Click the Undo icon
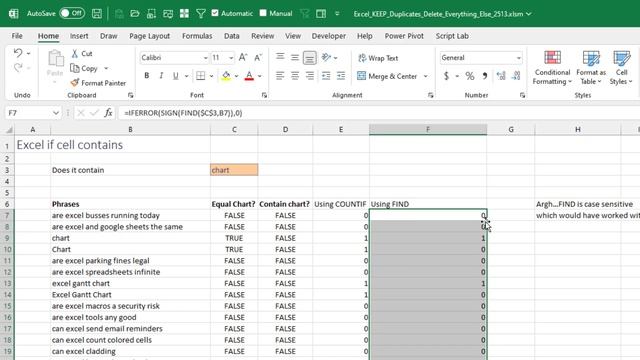 pos(18,53)
